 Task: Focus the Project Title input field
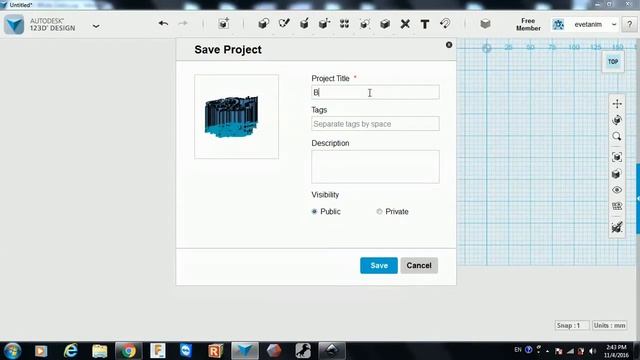(376, 92)
